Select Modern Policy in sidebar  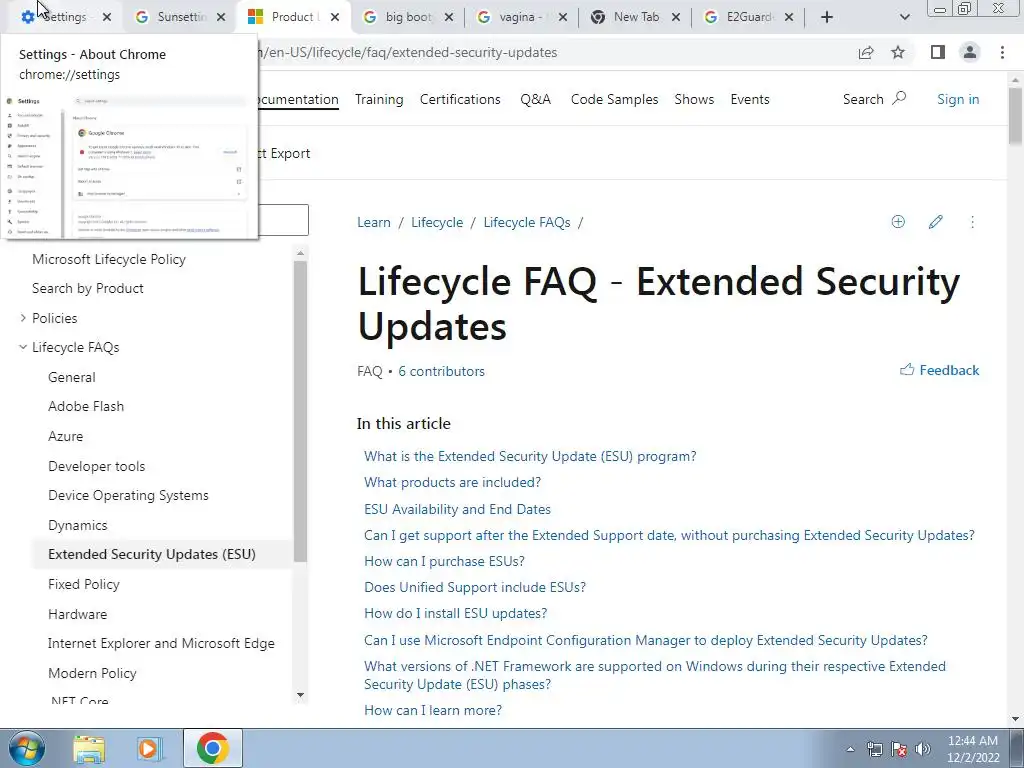pyautogui.click(x=92, y=673)
